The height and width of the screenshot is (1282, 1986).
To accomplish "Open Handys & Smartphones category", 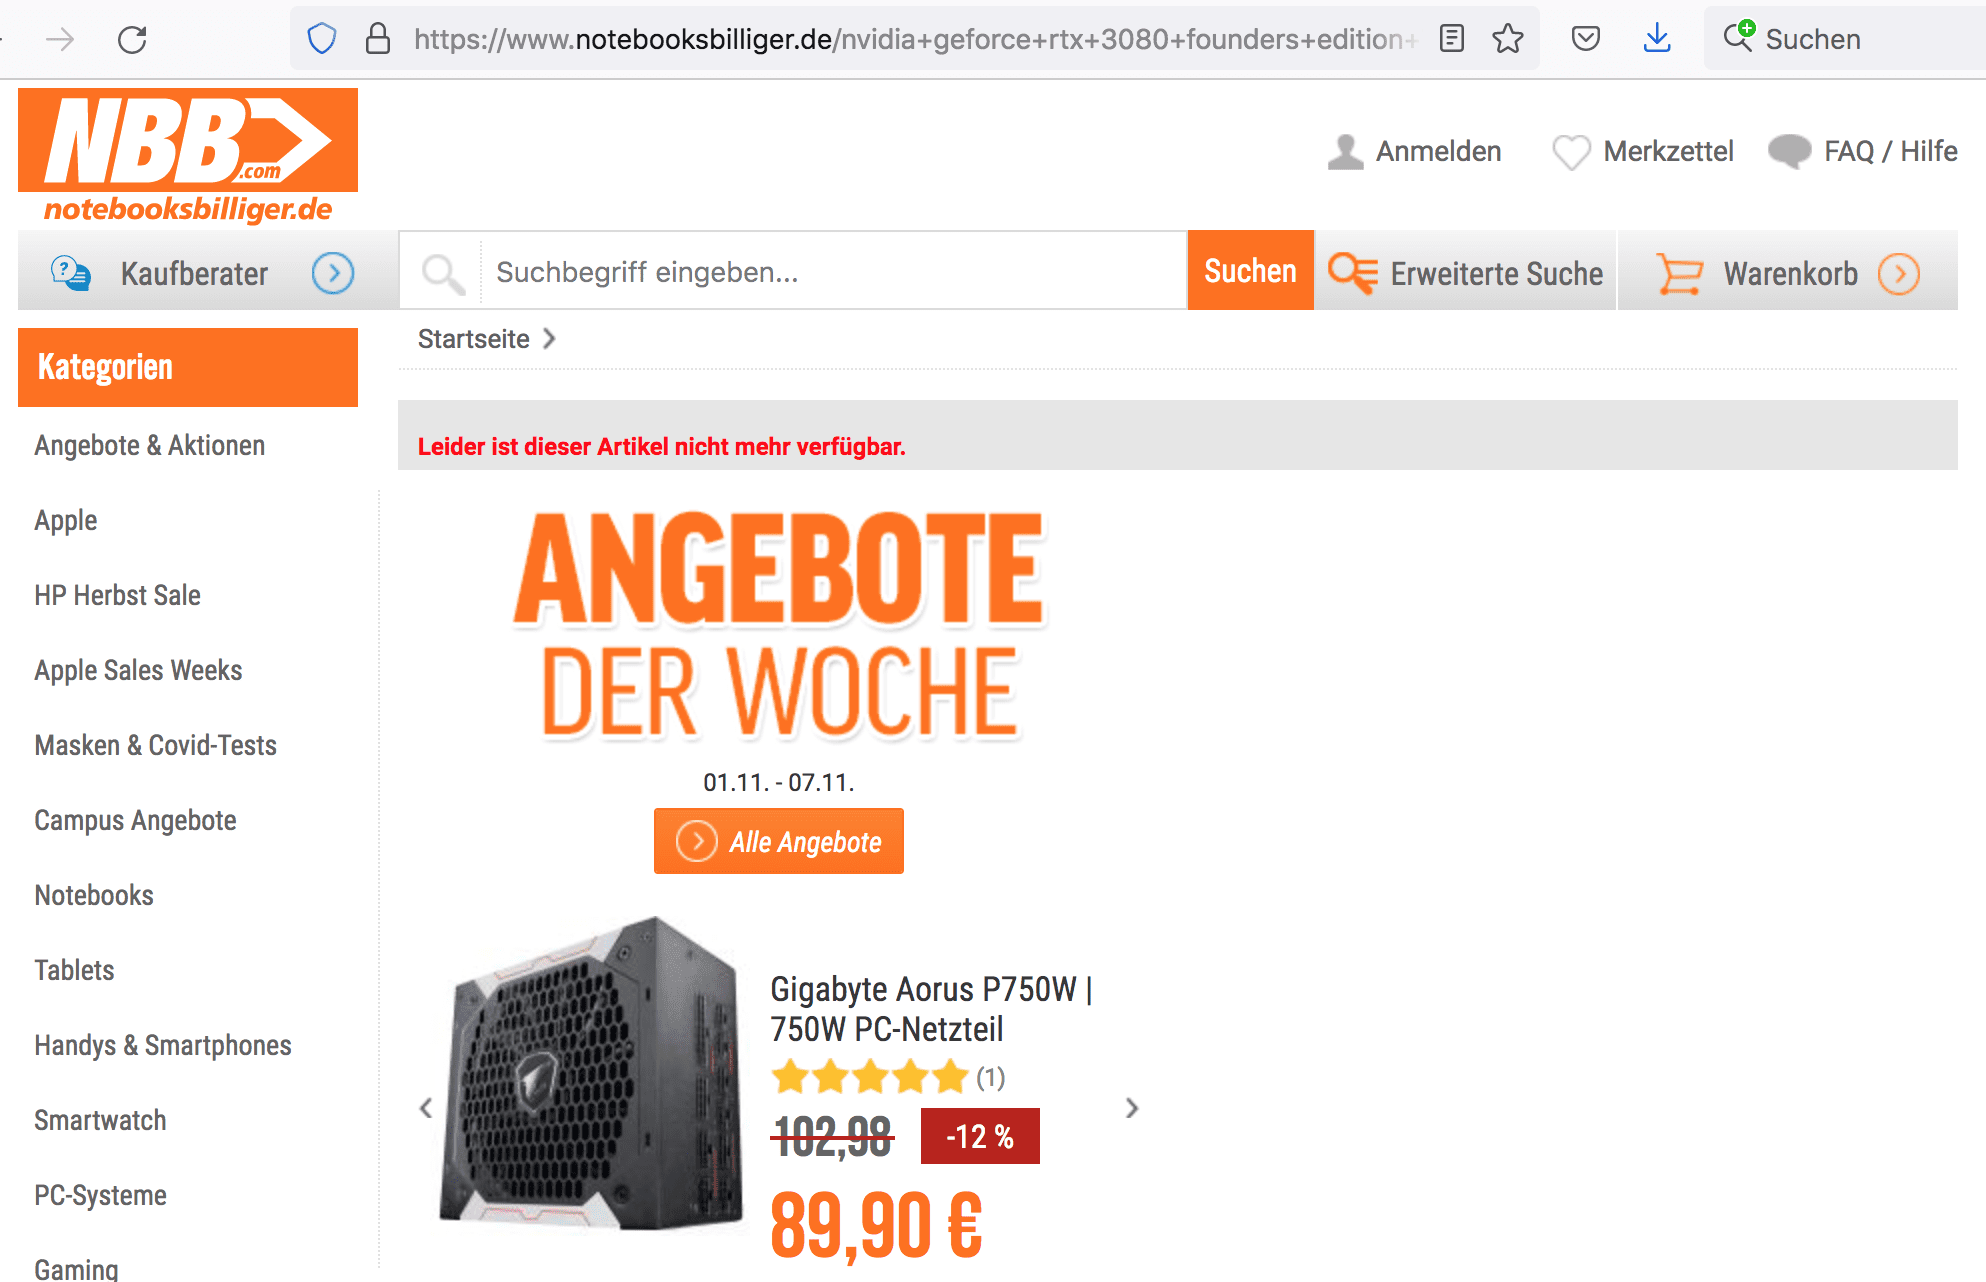I will point(163,1045).
